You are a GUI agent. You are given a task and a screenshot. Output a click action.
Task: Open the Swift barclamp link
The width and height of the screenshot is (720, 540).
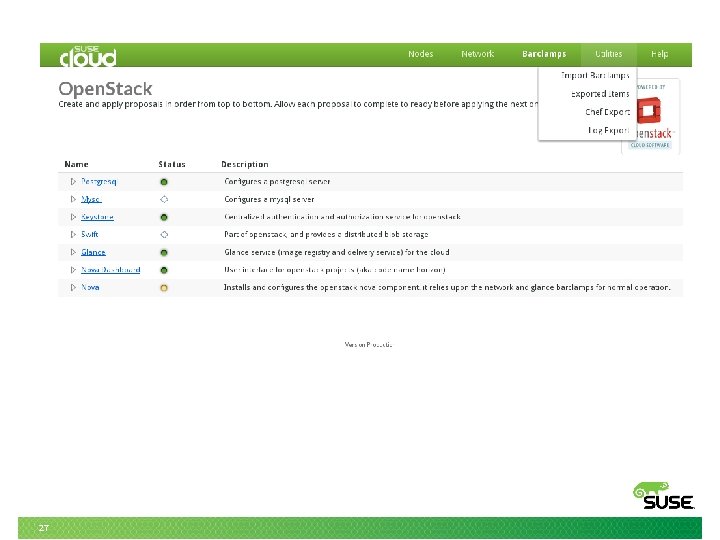click(90, 234)
